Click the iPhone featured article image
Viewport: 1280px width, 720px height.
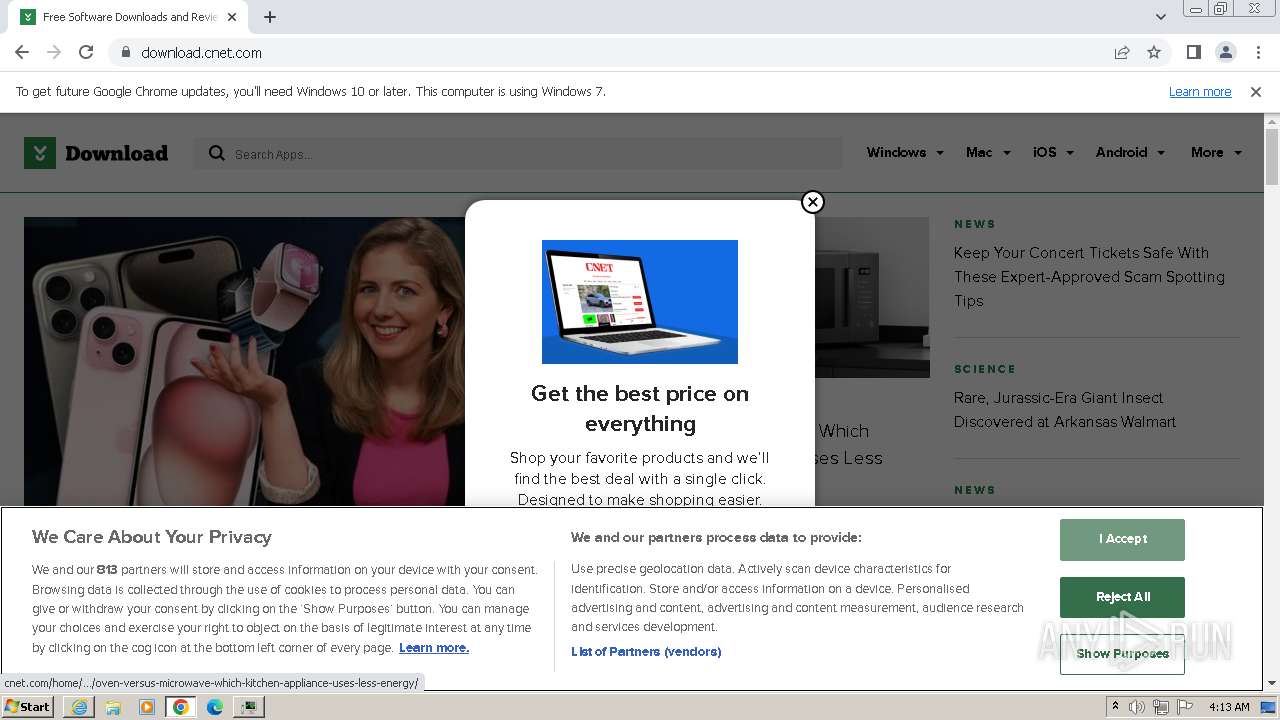[244, 361]
